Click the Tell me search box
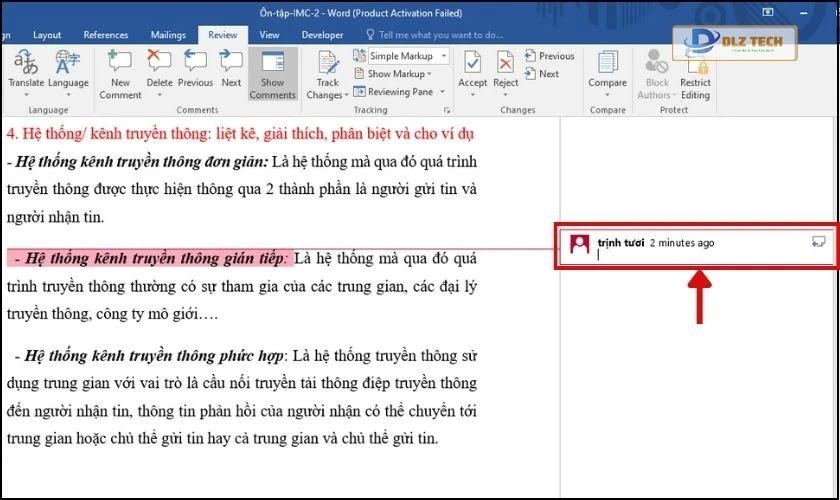This screenshot has width=840, height=500. [x=440, y=35]
